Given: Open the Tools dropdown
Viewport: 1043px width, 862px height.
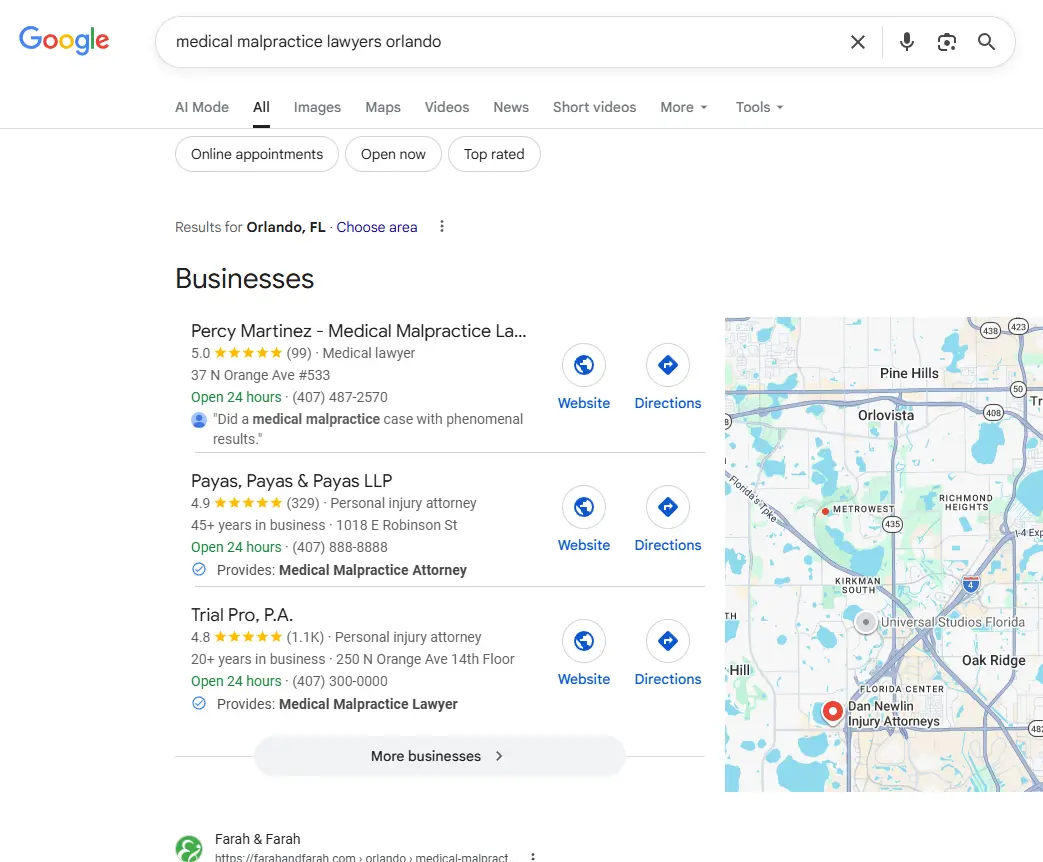Looking at the screenshot, I should (759, 107).
